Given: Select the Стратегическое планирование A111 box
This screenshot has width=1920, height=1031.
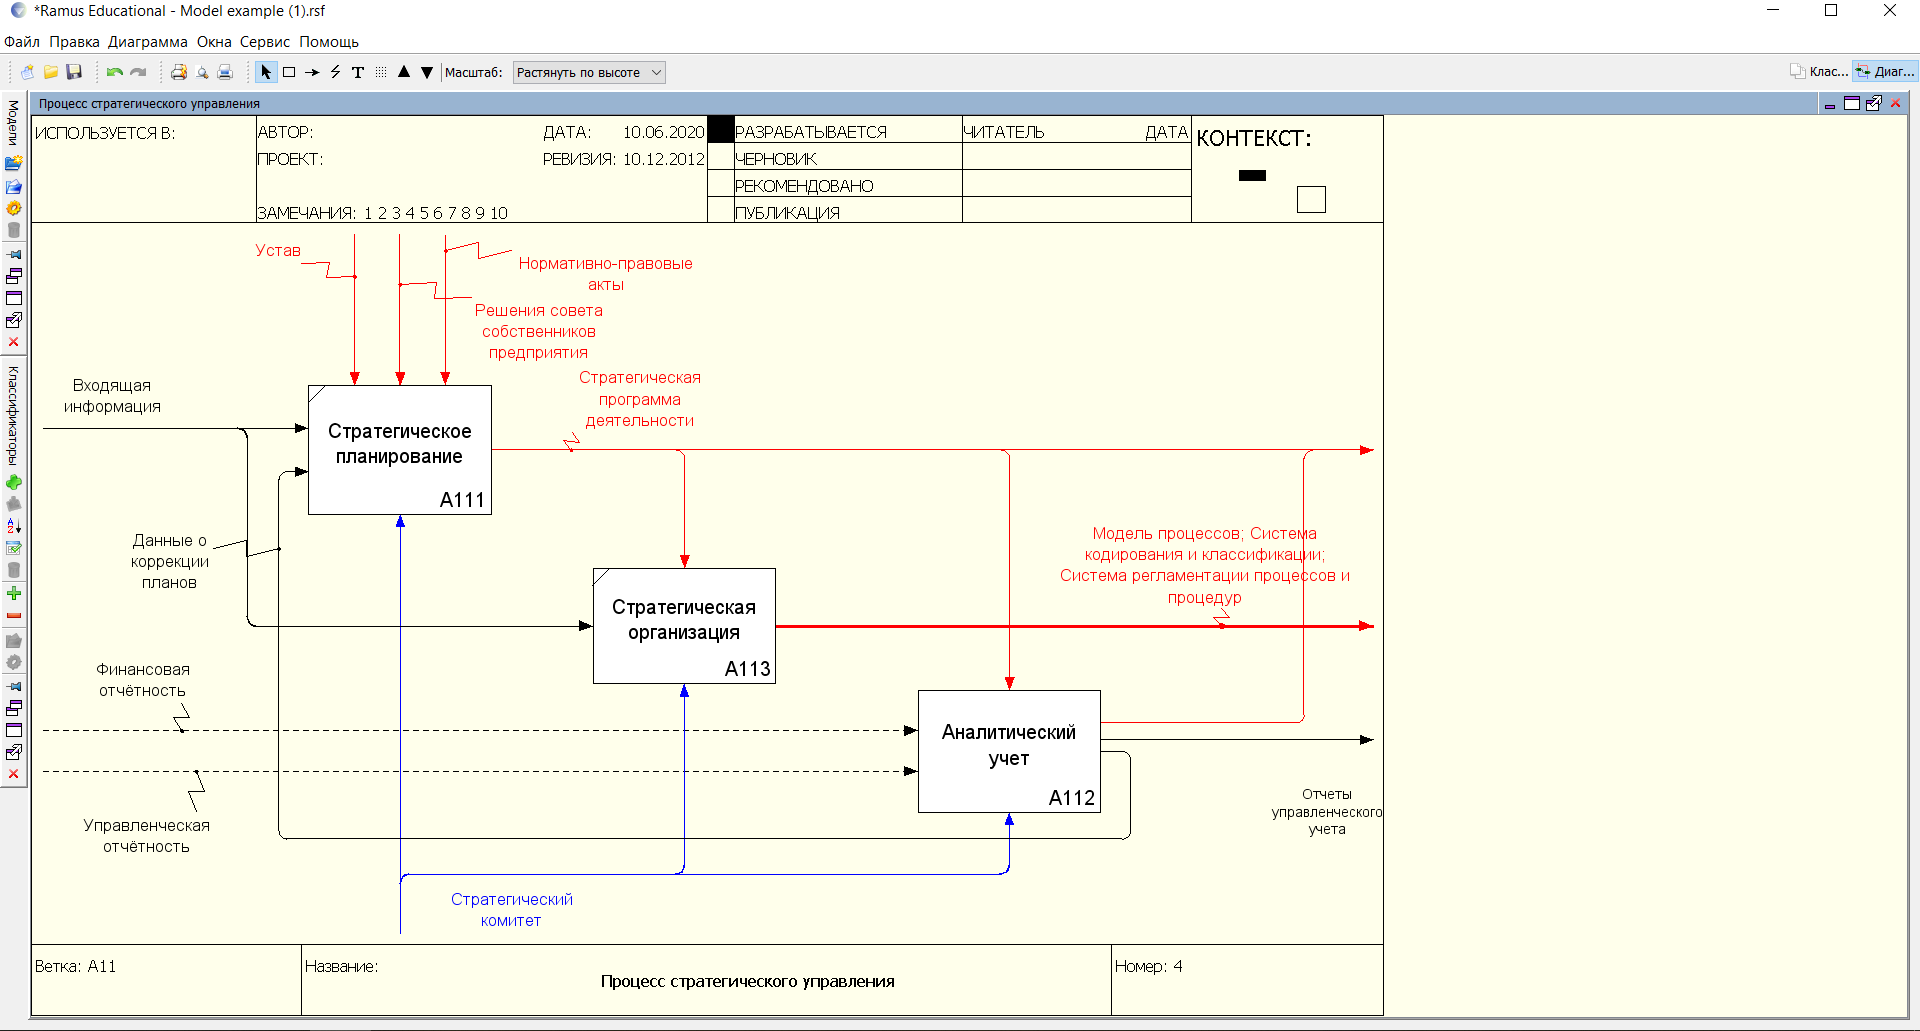Looking at the screenshot, I should (399, 449).
